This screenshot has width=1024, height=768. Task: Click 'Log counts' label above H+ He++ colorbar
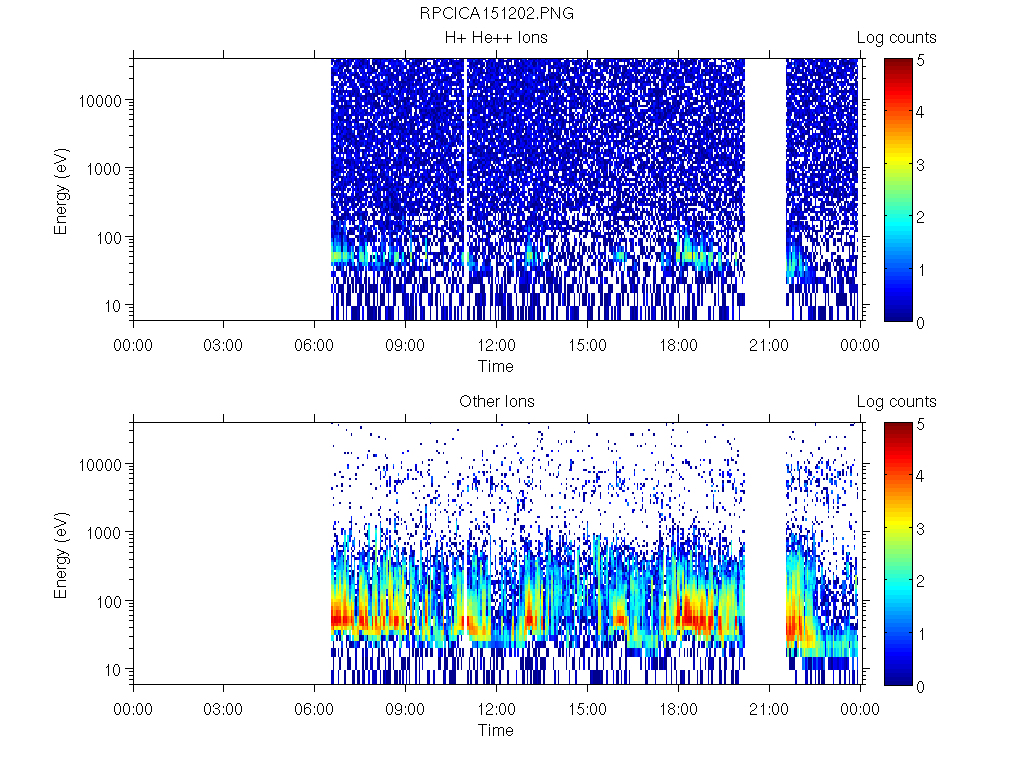point(897,38)
